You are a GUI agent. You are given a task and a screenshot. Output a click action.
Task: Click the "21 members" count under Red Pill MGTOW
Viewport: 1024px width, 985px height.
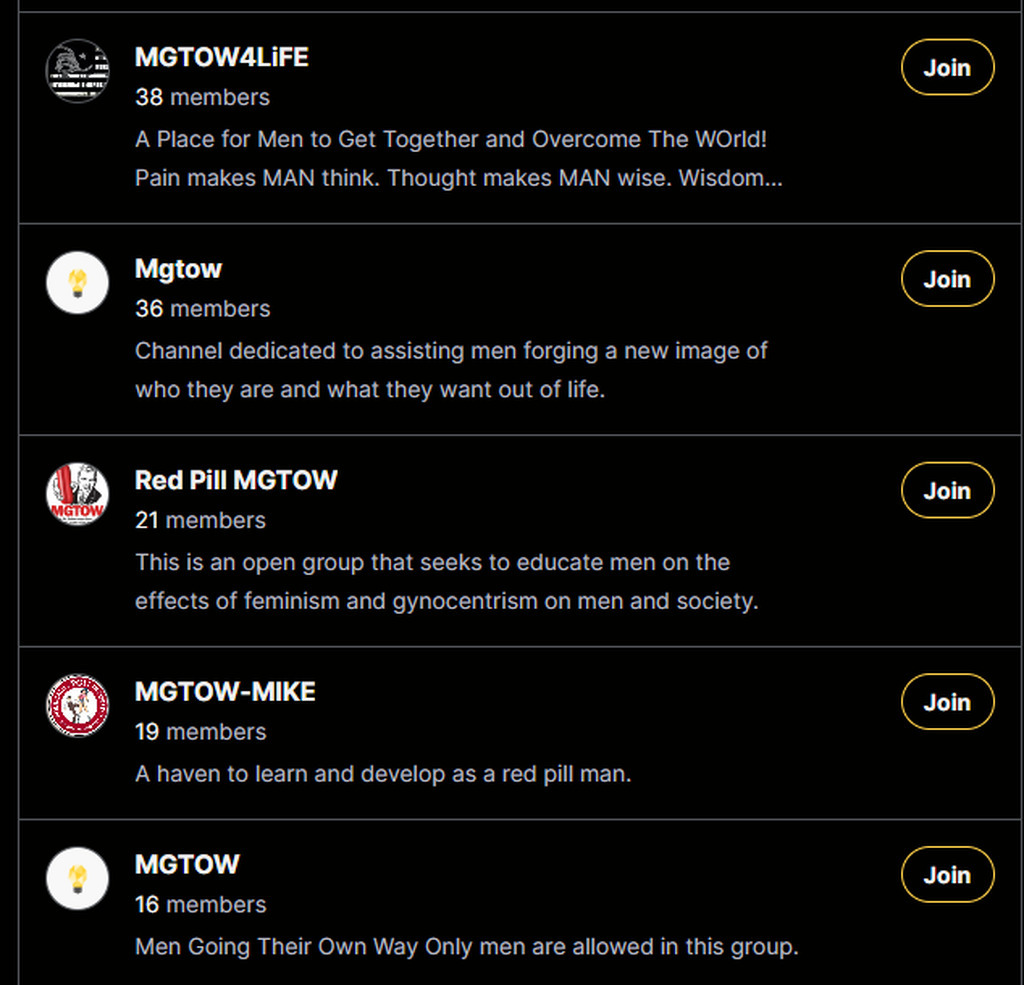[x=200, y=520]
